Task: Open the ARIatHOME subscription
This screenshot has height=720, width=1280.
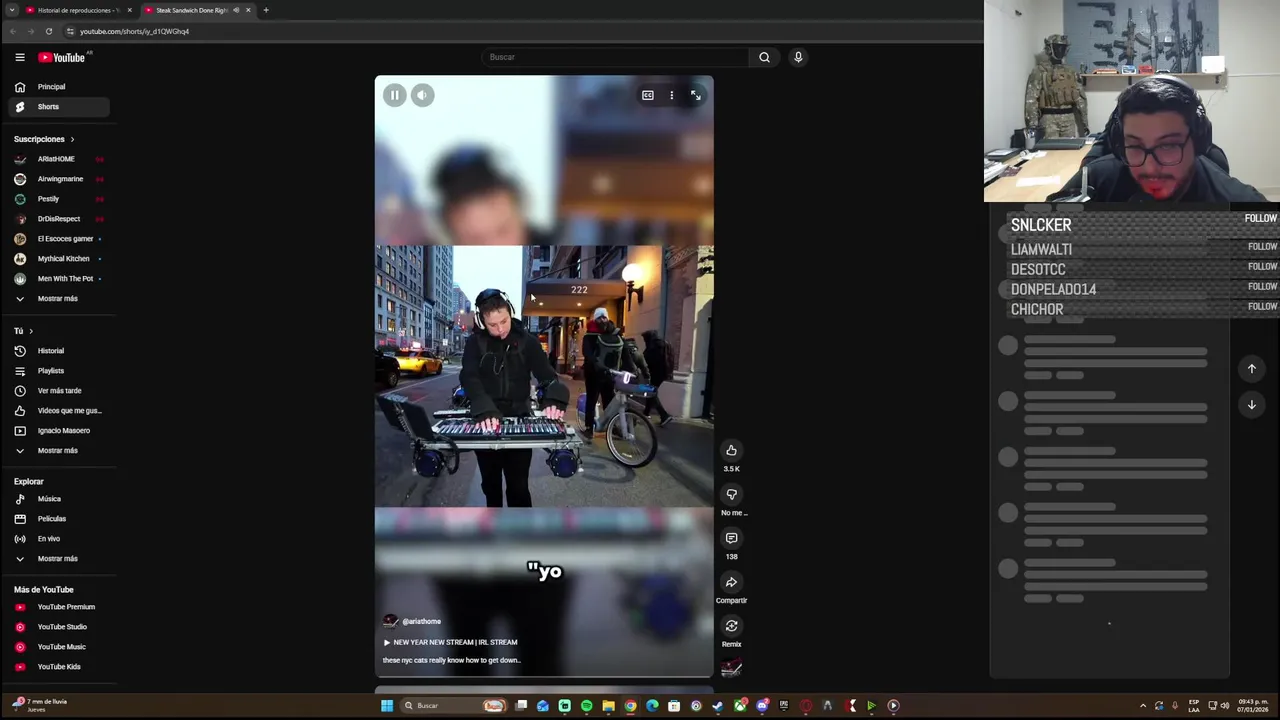Action: click(57, 159)
